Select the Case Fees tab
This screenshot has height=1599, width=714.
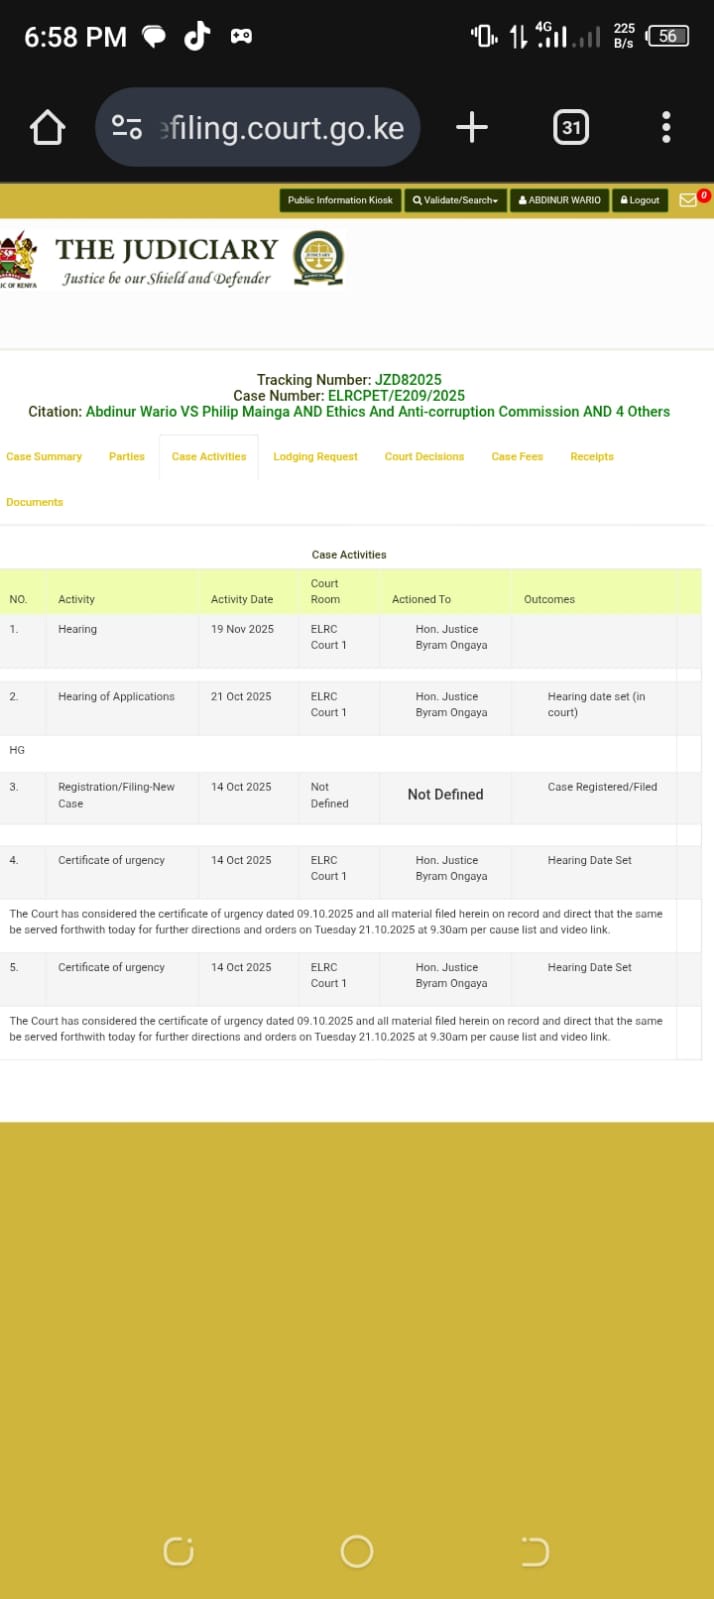tap(517, 457)
